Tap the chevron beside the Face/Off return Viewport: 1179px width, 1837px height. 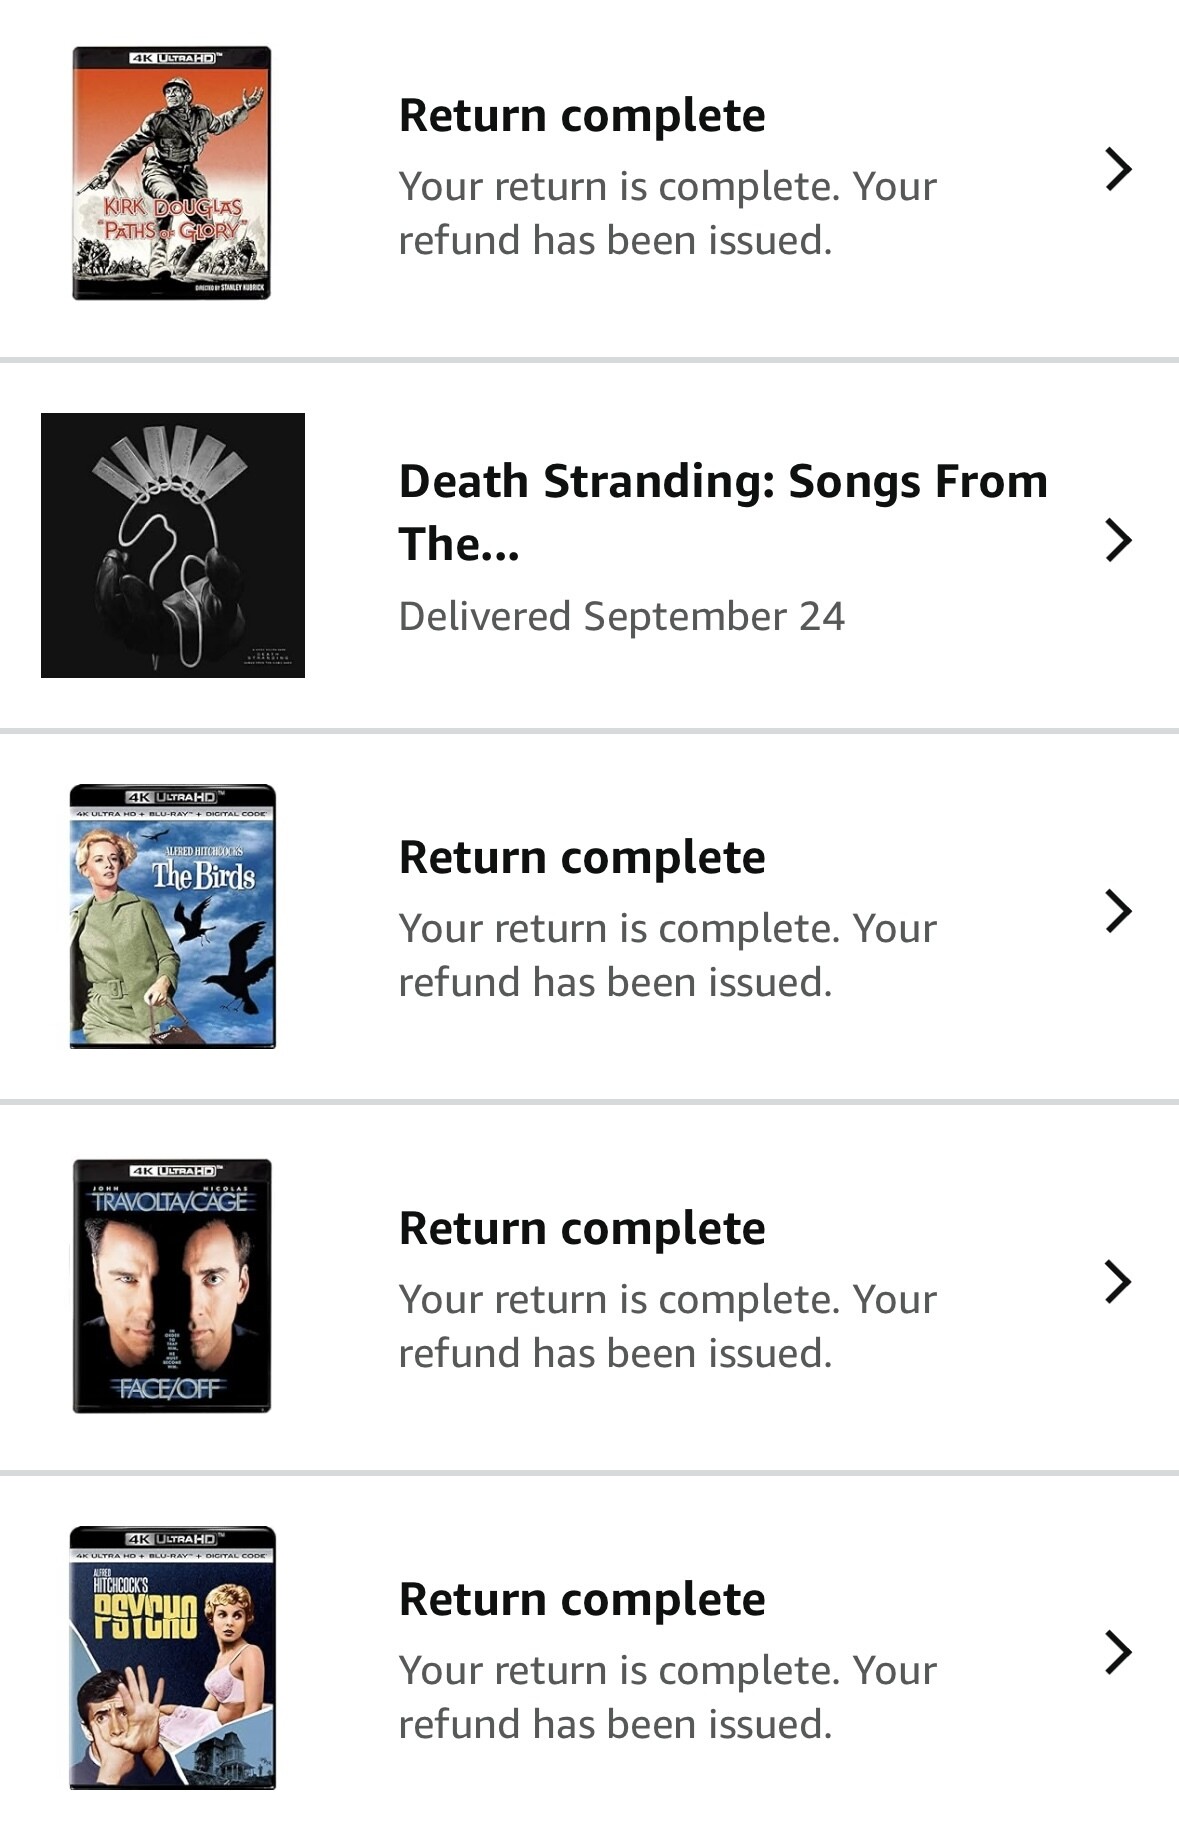click(x=1118, y=1282)
